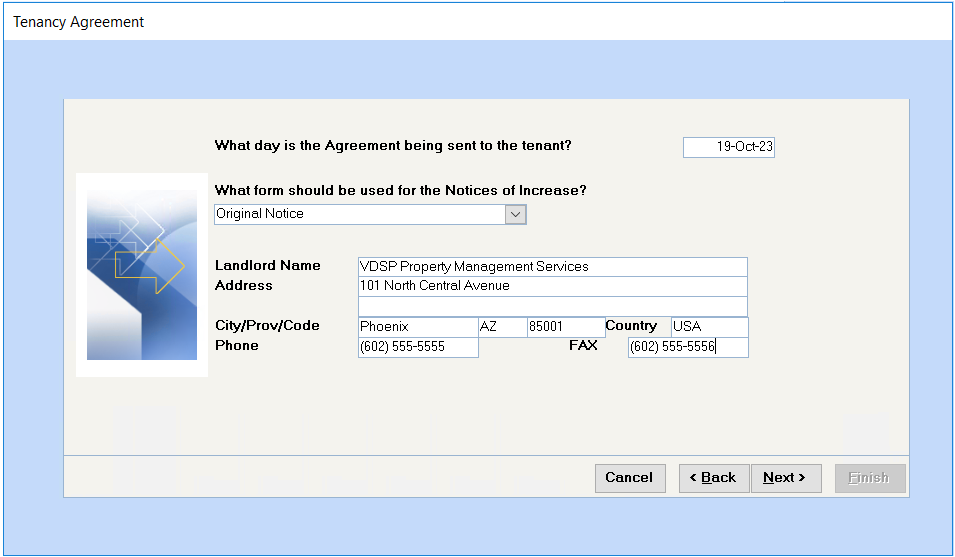Proceed with the Next button
Screen dimensions: 955x557
point(785,478)
